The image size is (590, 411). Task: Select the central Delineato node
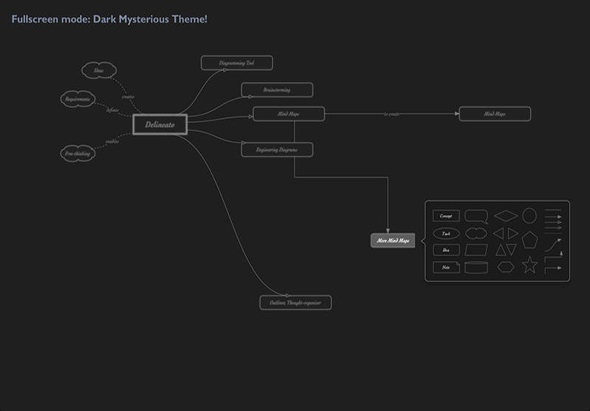click(160, 125)
